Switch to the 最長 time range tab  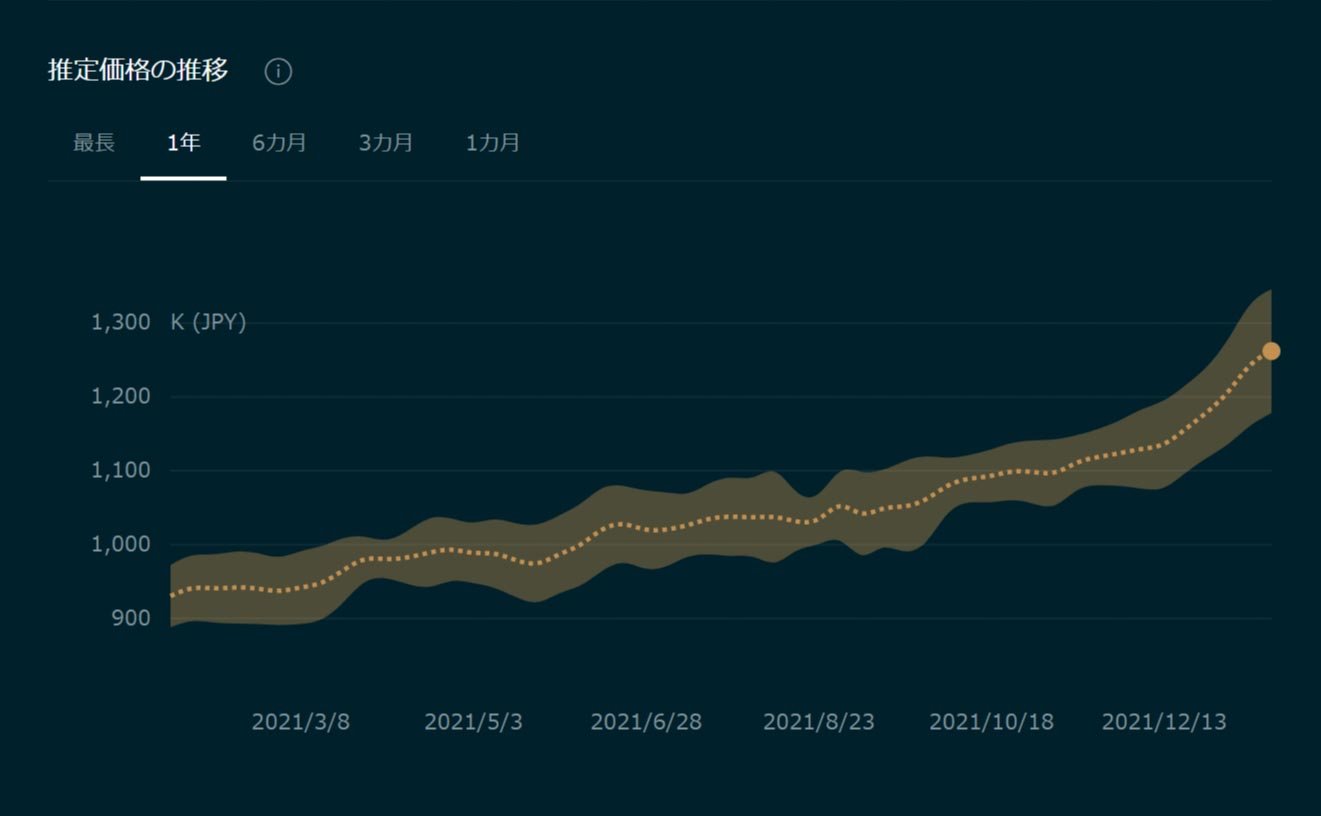tap(94, 143)
